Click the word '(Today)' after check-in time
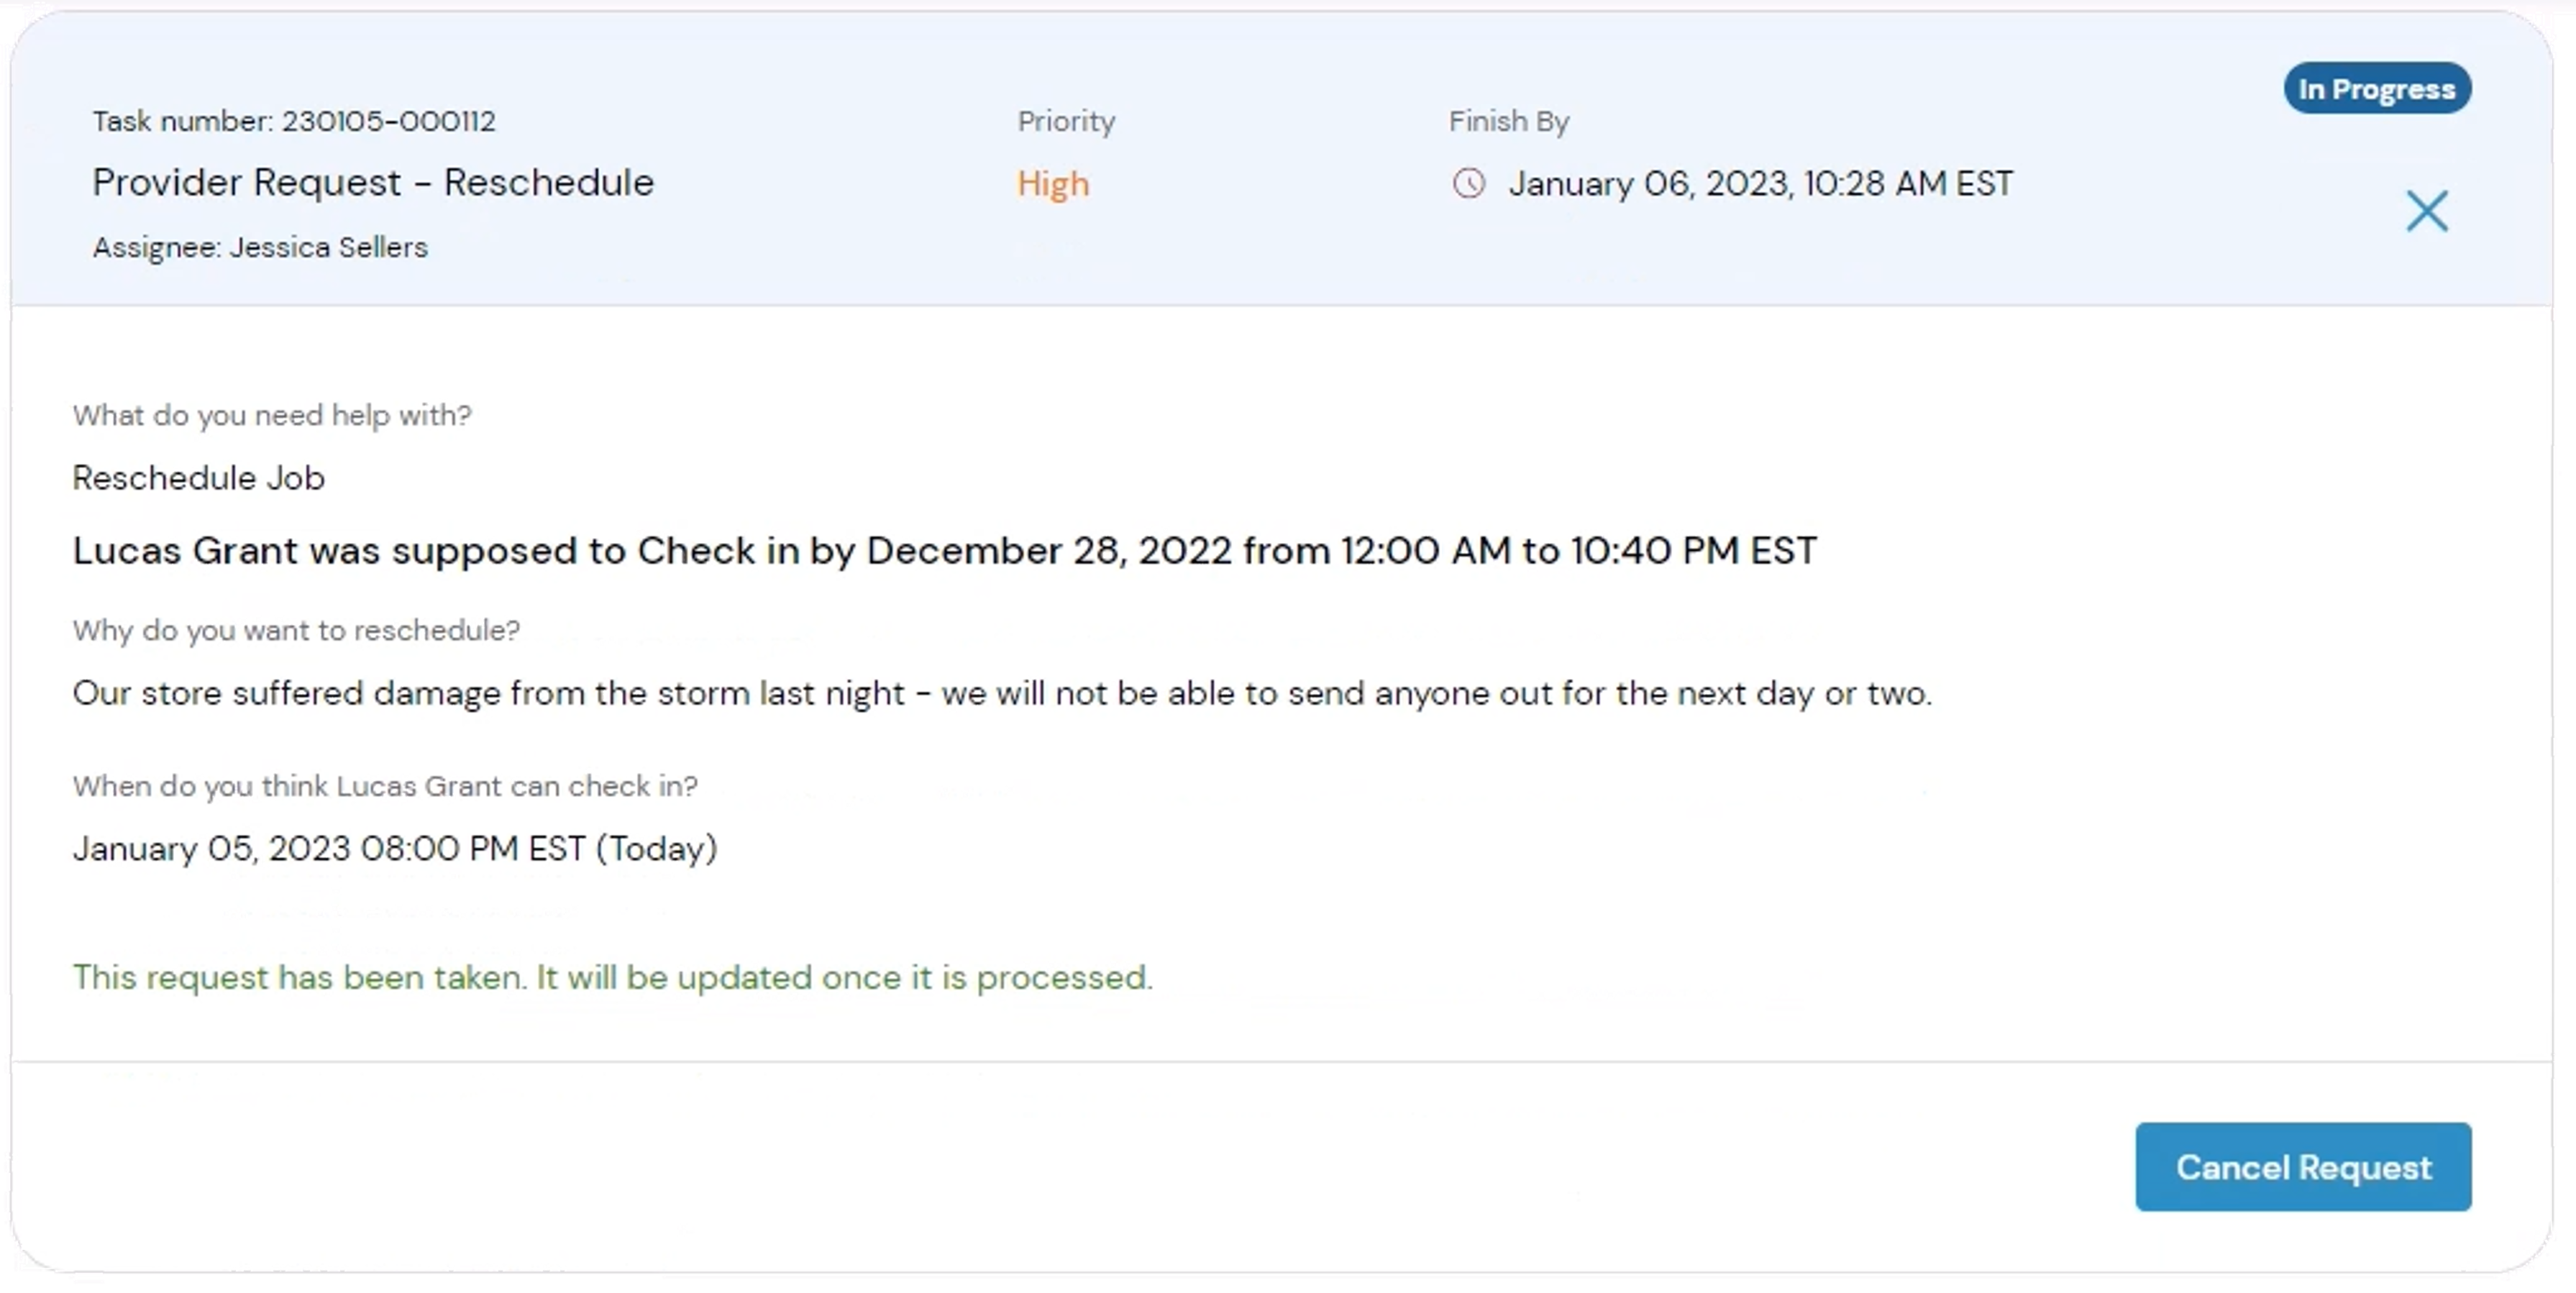2576x1293 pixels. click(x=657, y=849)
